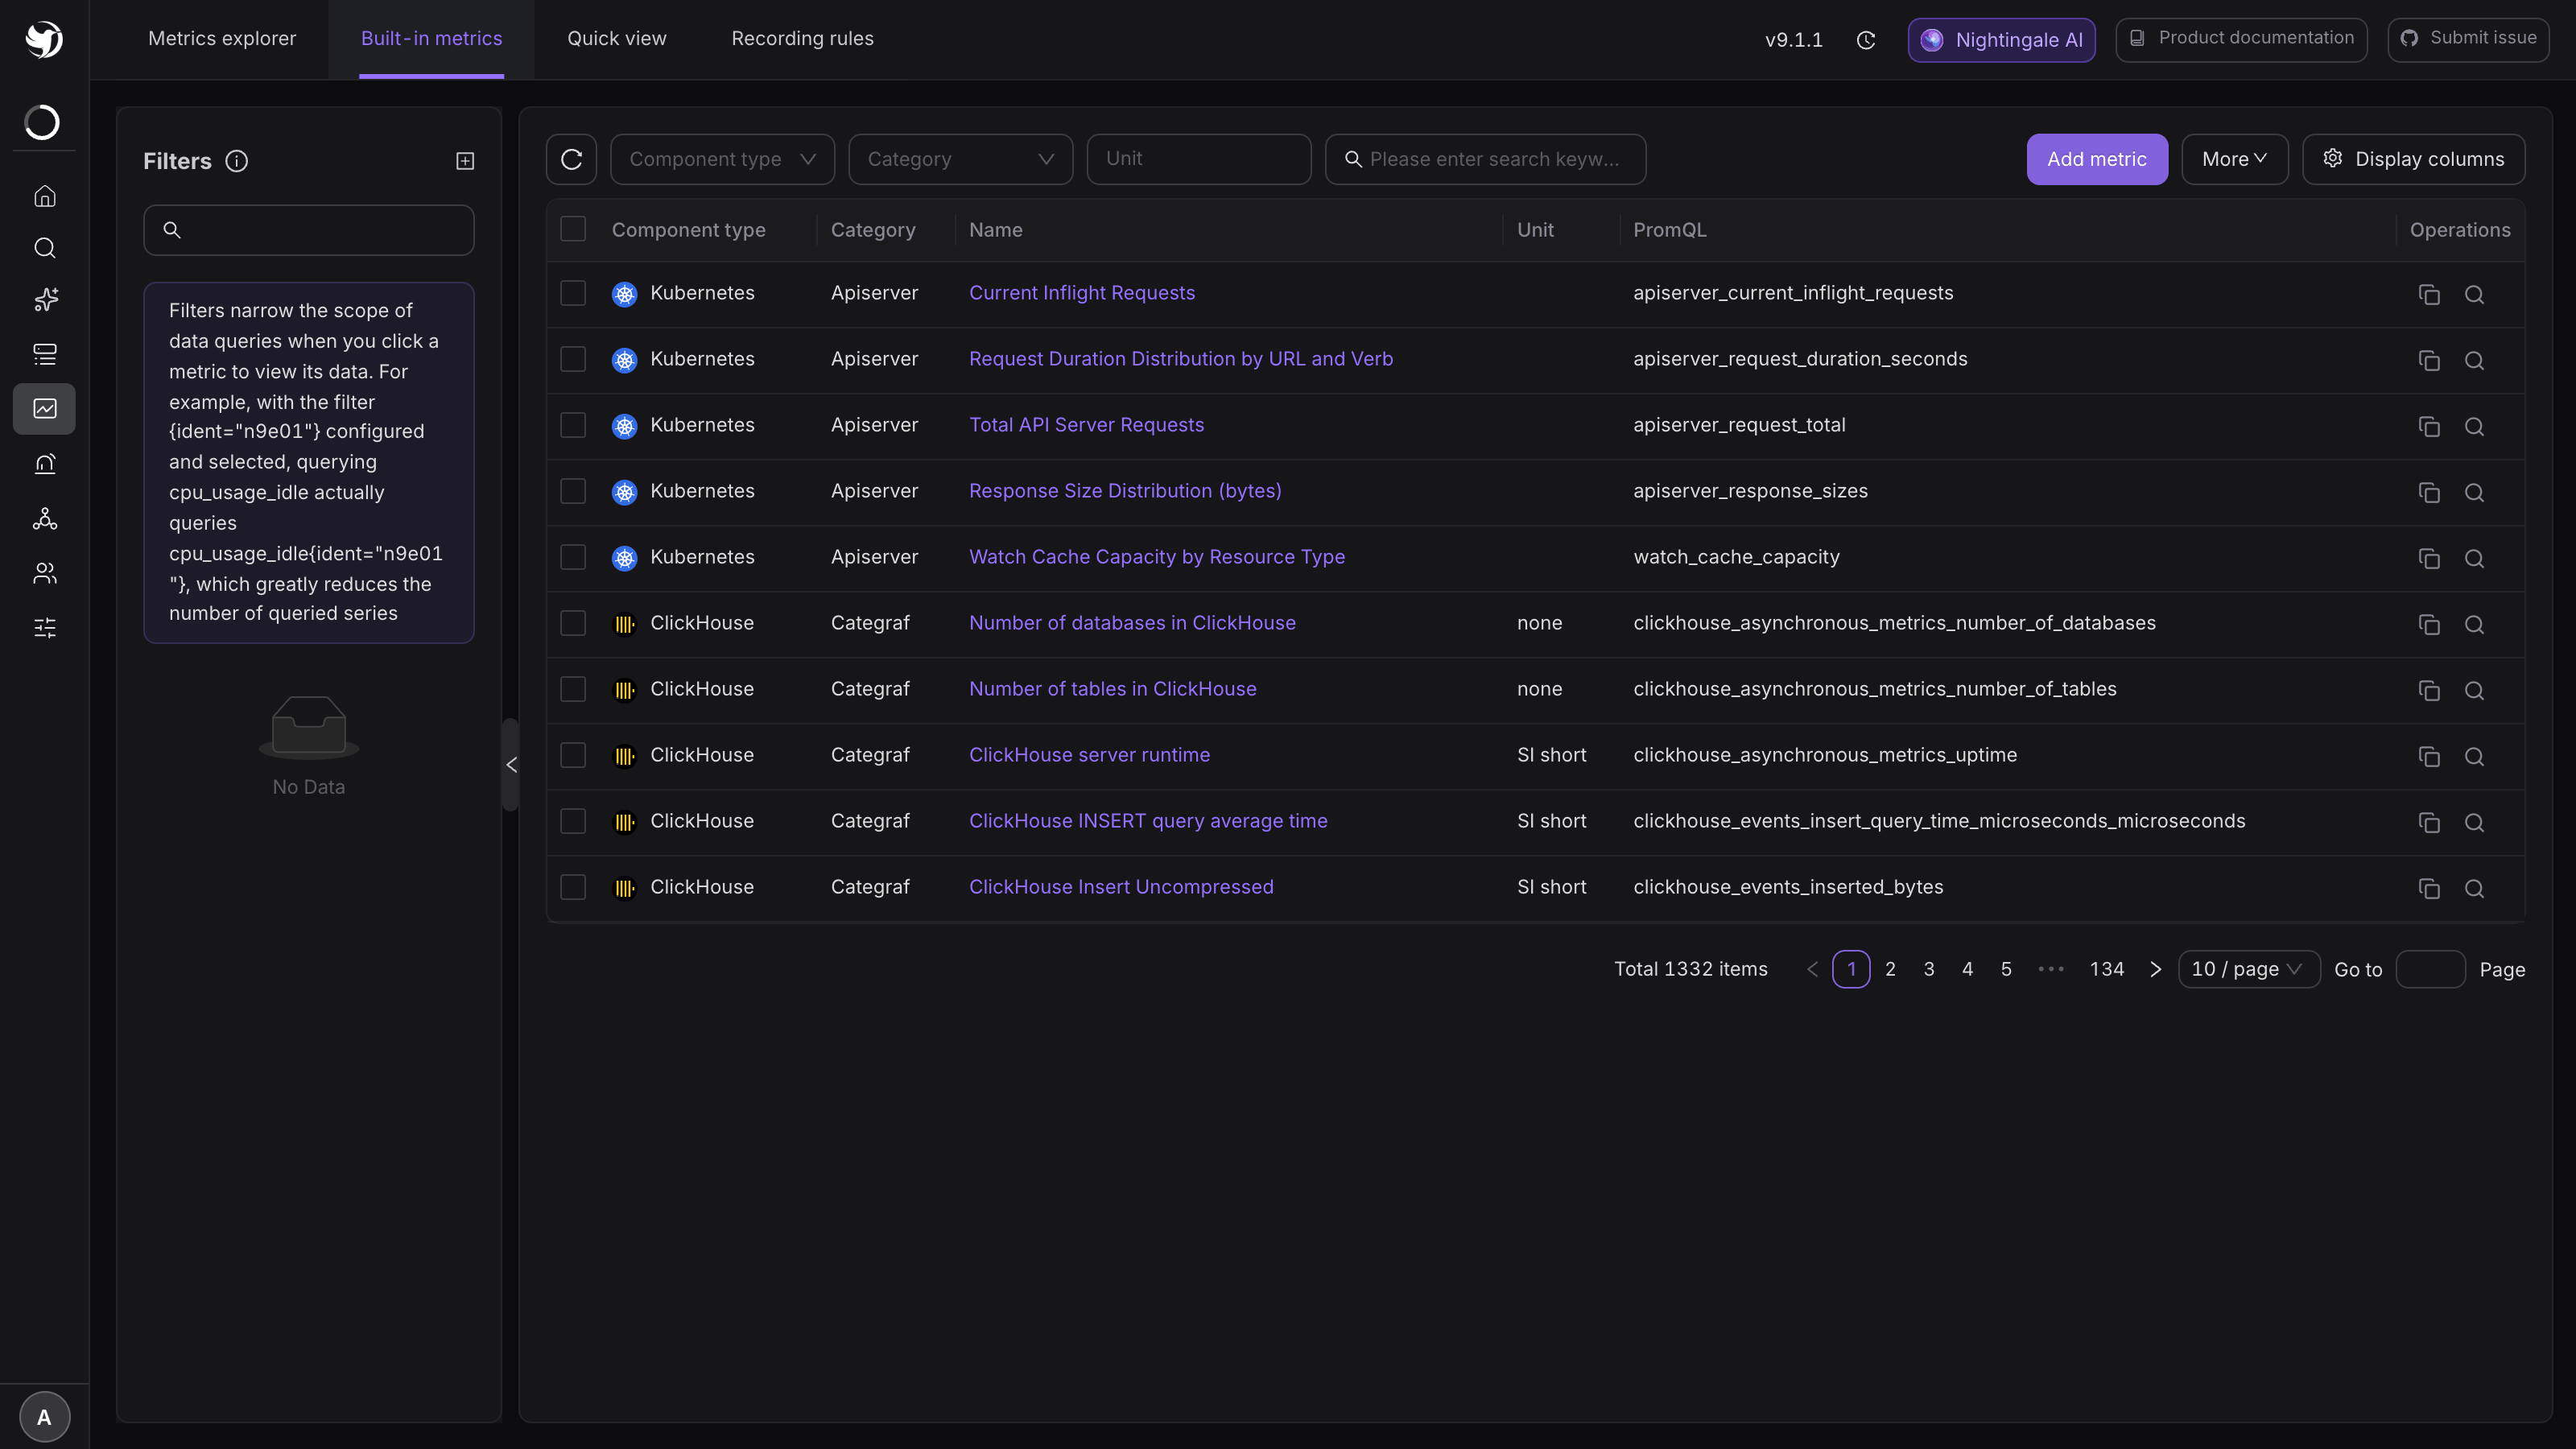The image size is (2576, 1449).
Task: Click the Filters search box
Action: pos(308,230)
